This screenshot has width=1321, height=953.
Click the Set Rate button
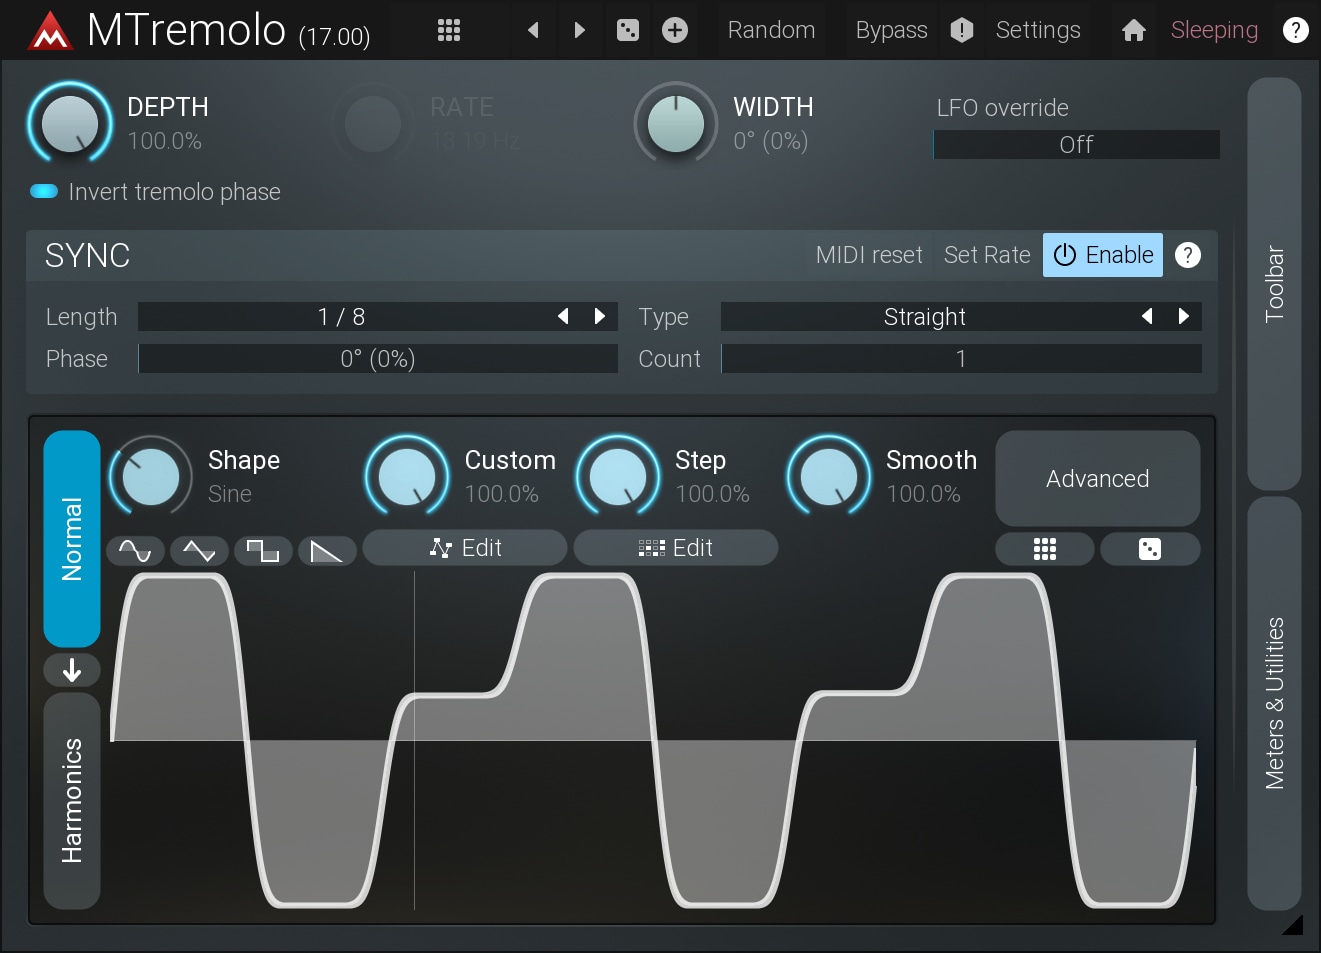pos(986,255)
